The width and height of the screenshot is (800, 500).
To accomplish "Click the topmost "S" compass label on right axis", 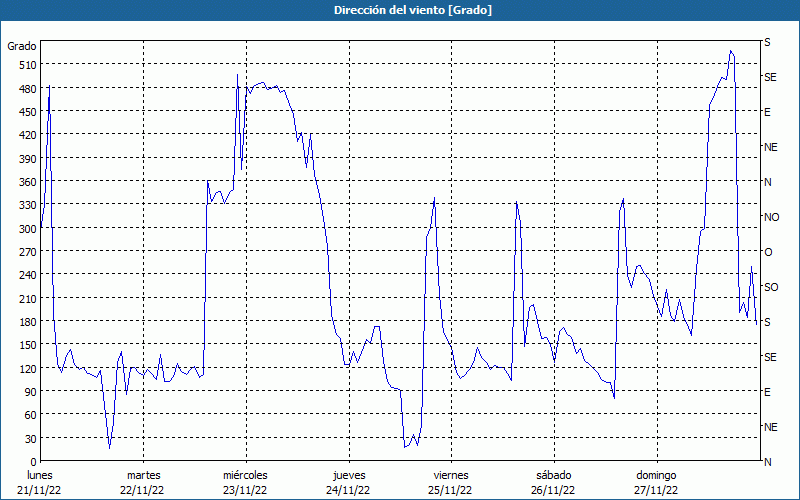I will coord(767,42).
